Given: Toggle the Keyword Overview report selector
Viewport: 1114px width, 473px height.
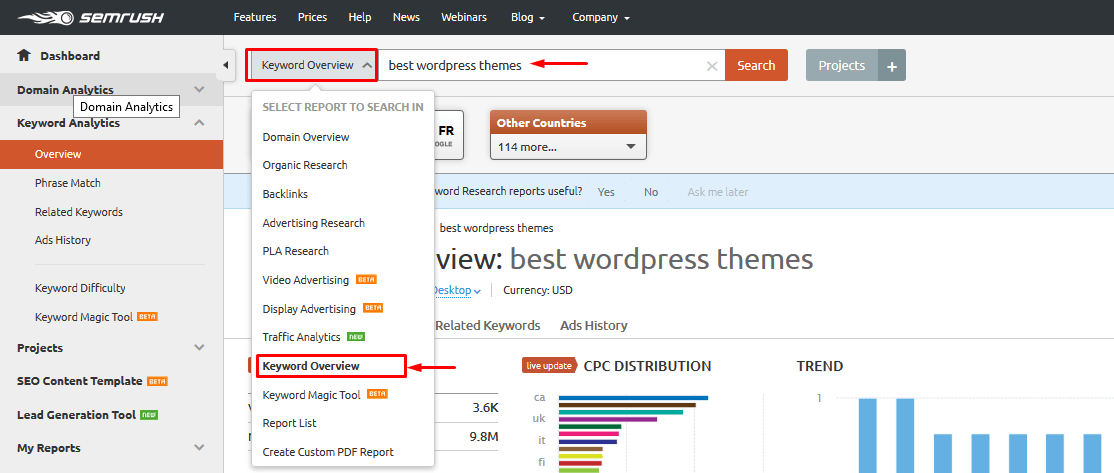Looking at the screenshot, I should [313, 65].
